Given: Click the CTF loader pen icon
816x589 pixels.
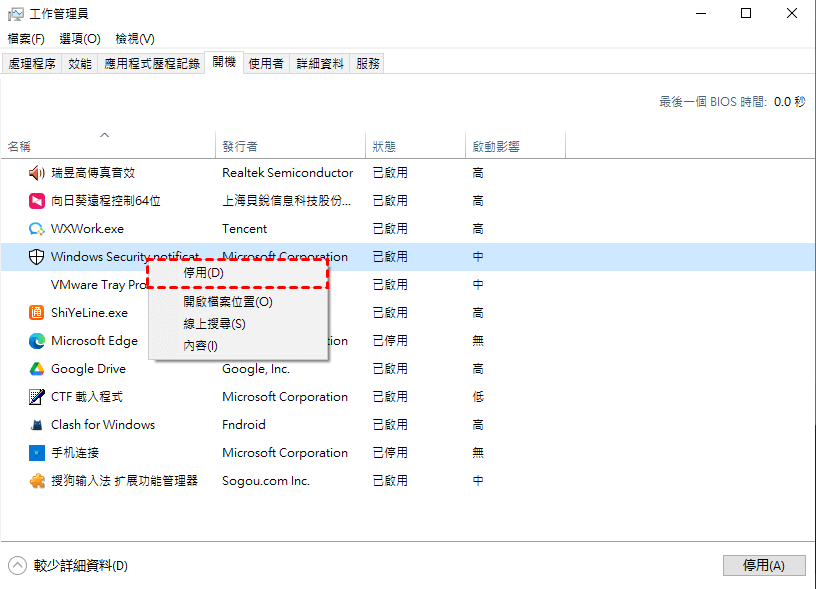Looking at the screenshot, I should [x=36, y=397].
